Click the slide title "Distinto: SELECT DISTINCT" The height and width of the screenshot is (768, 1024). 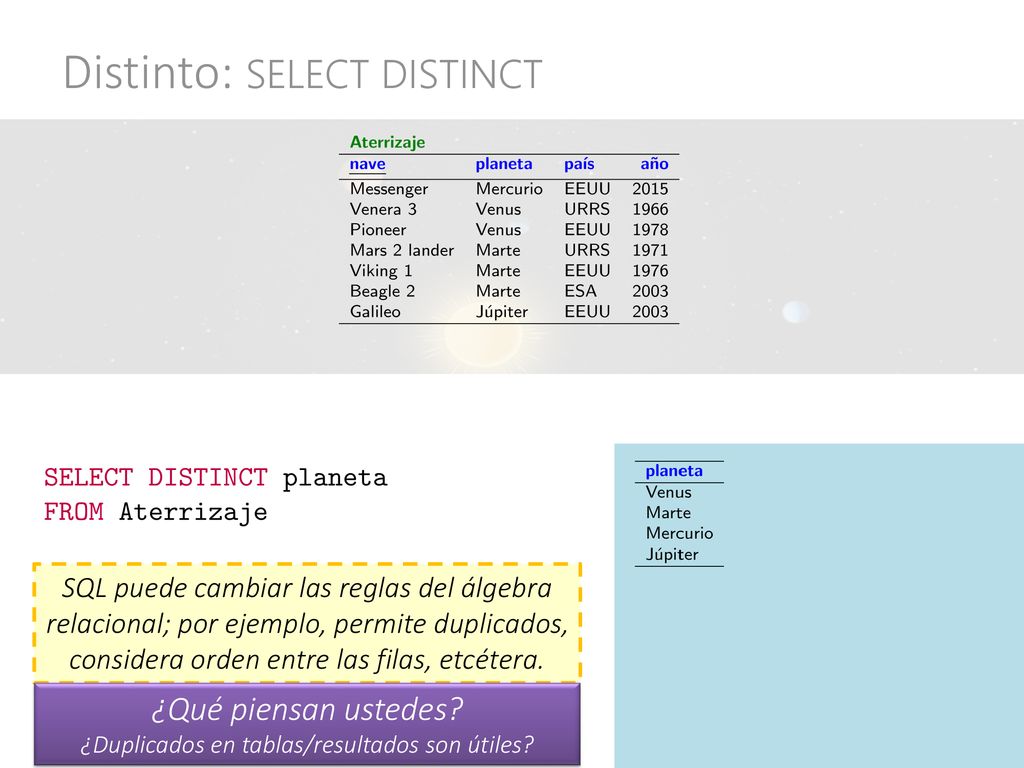click(x=302, y=72)
